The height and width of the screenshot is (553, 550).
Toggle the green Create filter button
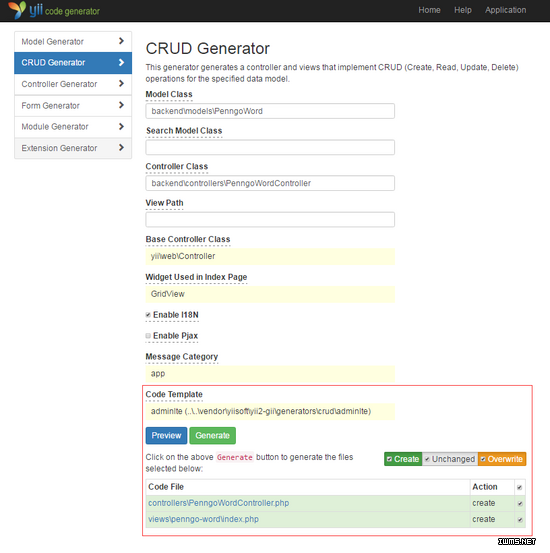coord(403,459)
